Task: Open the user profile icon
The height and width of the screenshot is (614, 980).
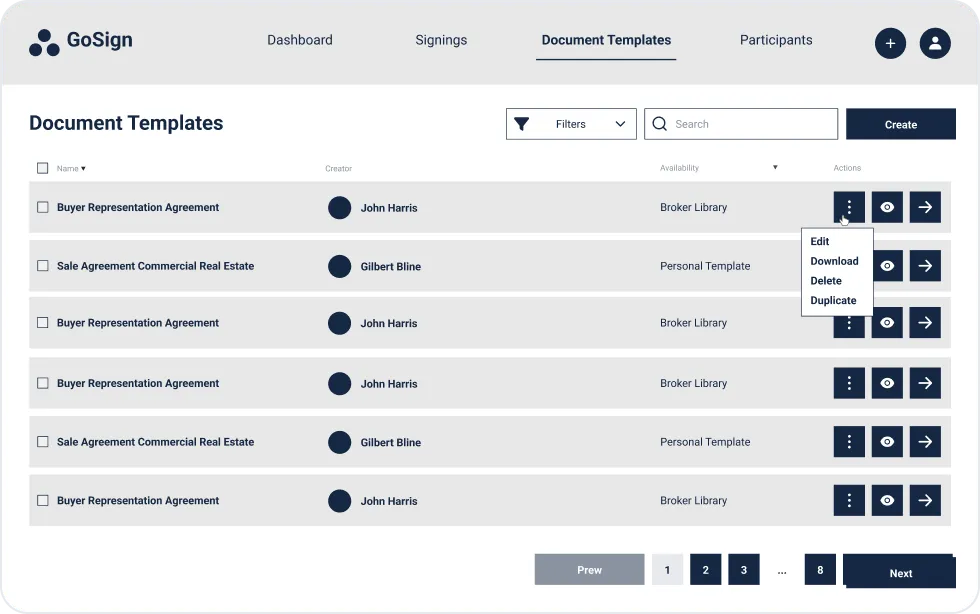Action: point(935,43)
